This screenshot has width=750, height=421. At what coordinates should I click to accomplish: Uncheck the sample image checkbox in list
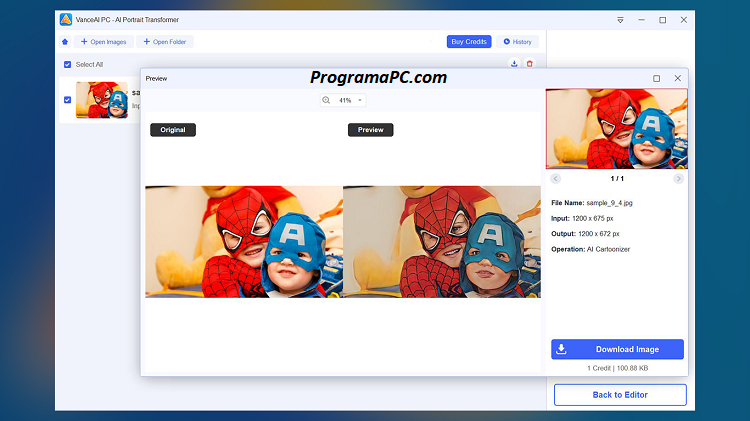click(x=67, y=100)
